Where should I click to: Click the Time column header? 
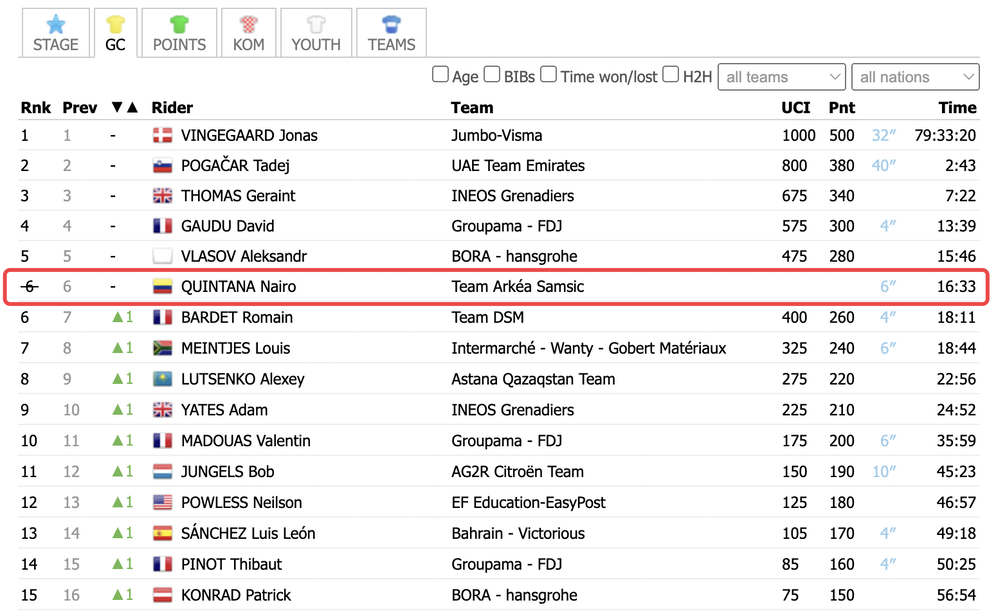pos(957,107)
